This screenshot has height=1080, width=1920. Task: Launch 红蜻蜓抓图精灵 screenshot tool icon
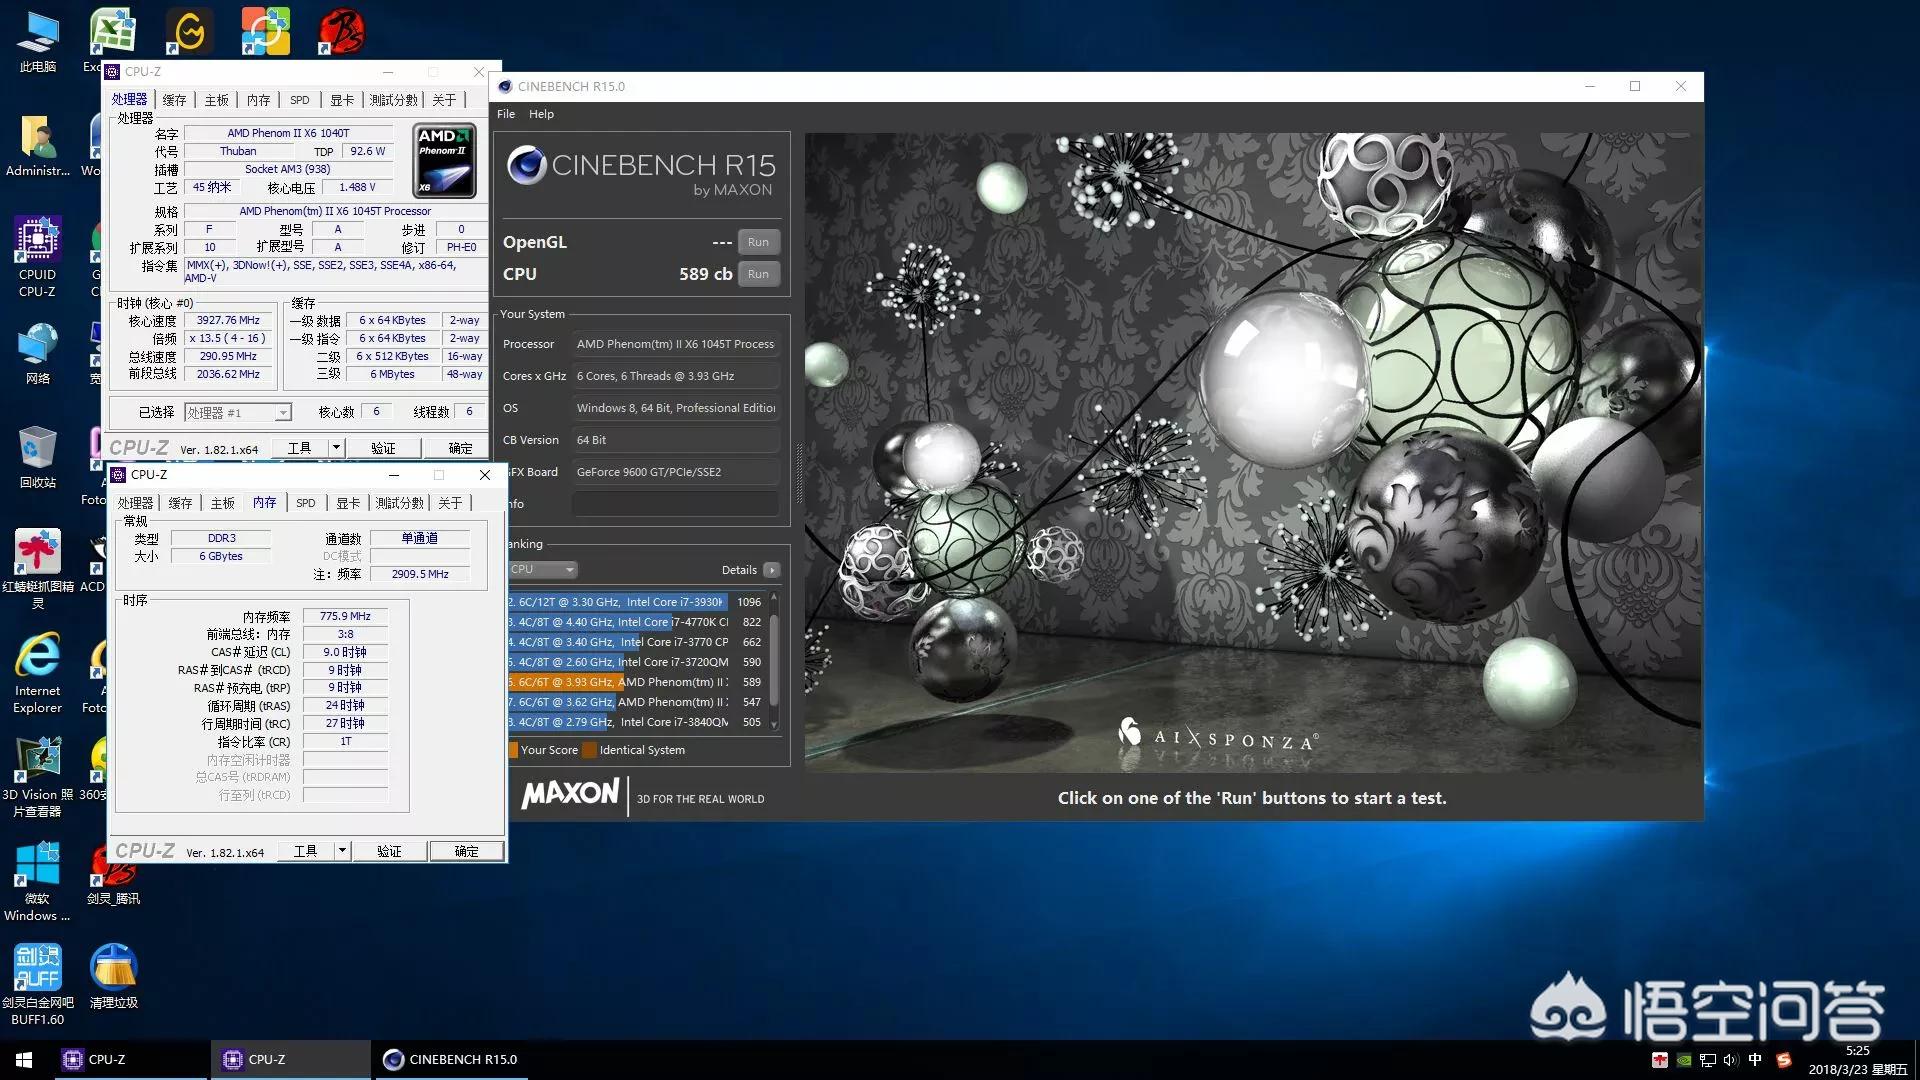point(38,569)
